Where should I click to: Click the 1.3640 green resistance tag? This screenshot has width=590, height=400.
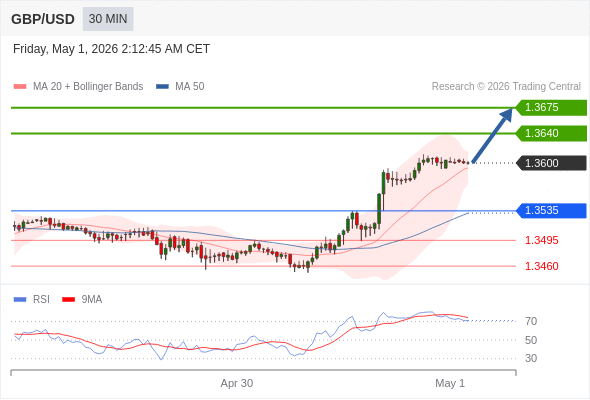point(551,133)
